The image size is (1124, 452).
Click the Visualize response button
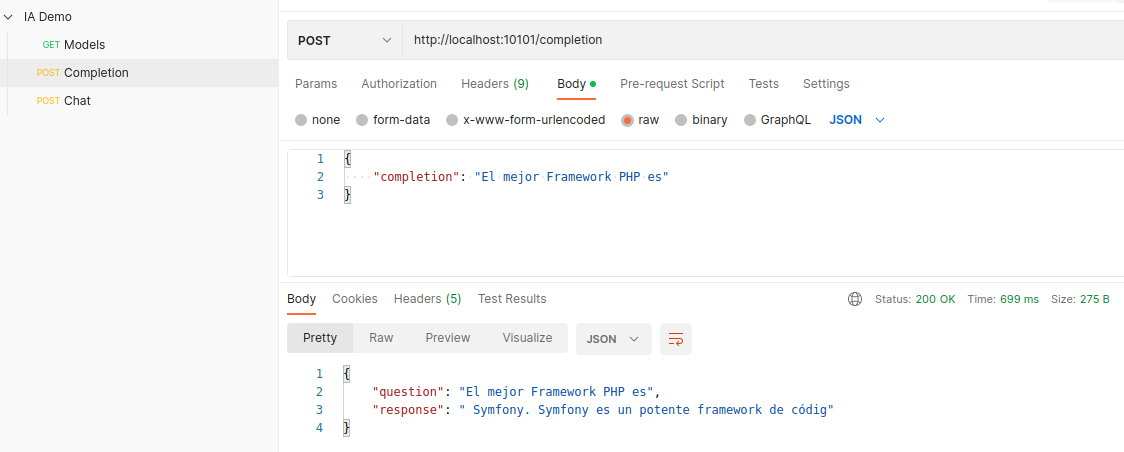pos(527,338)
